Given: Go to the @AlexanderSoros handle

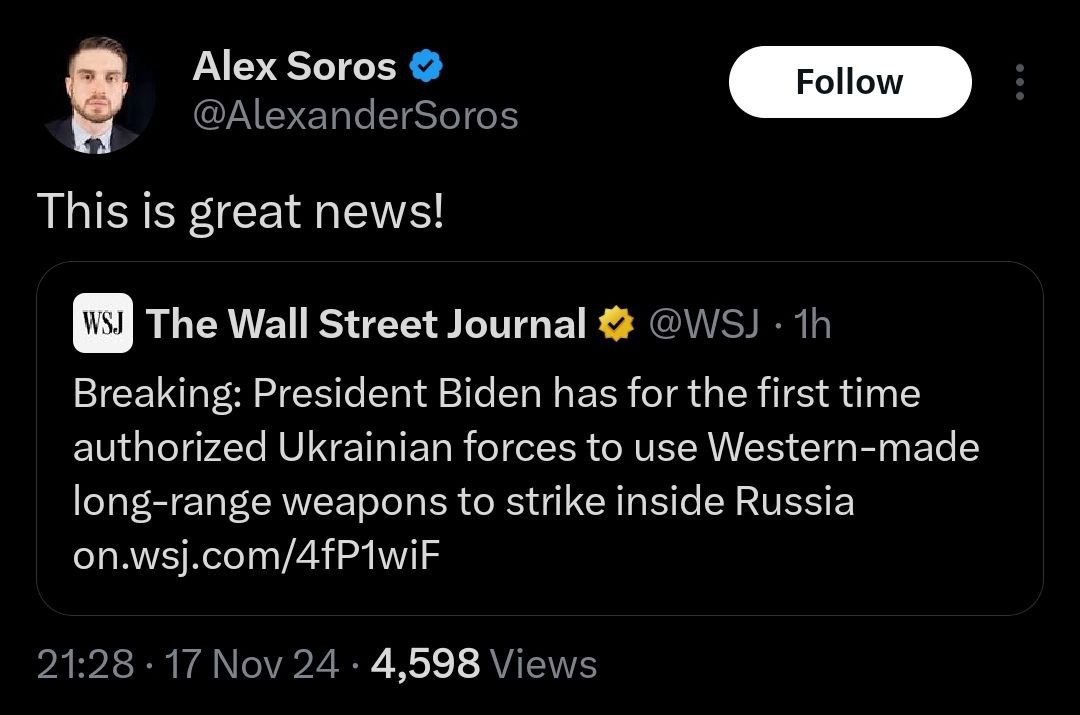Looking at the screenshot, I should coord(355,116).
